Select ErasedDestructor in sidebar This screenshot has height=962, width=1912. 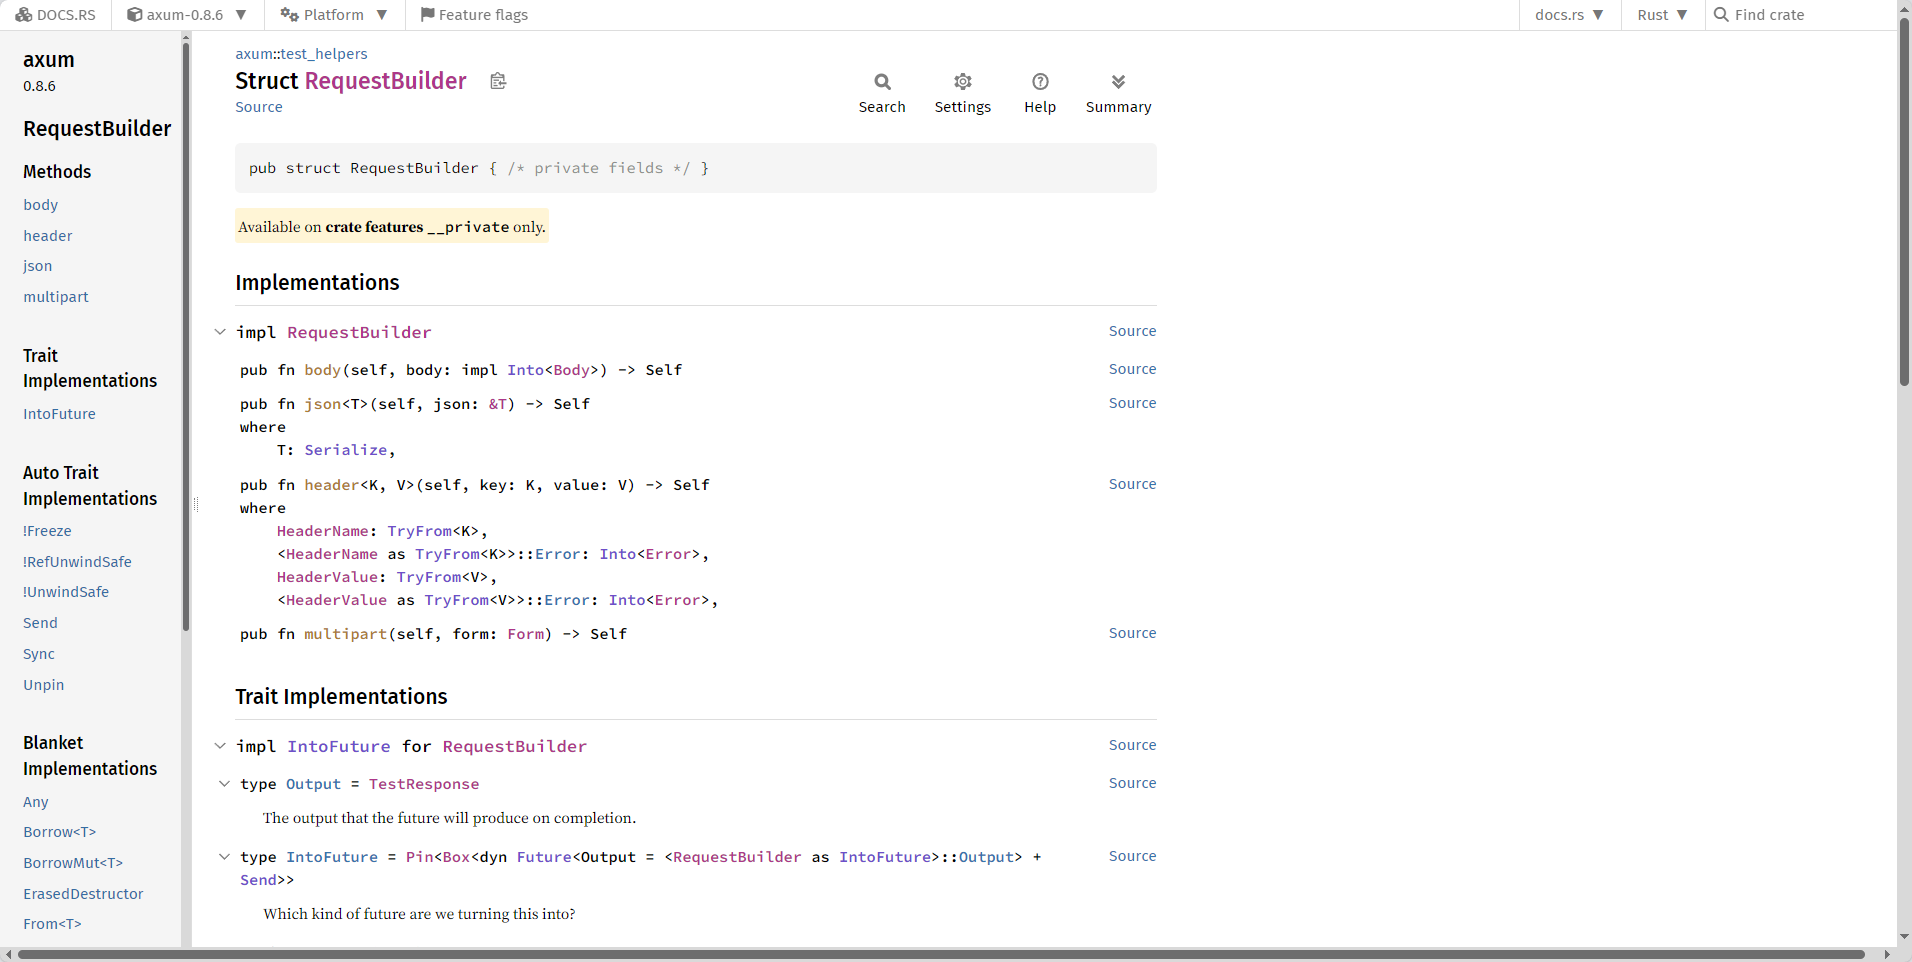pos(84,894)
